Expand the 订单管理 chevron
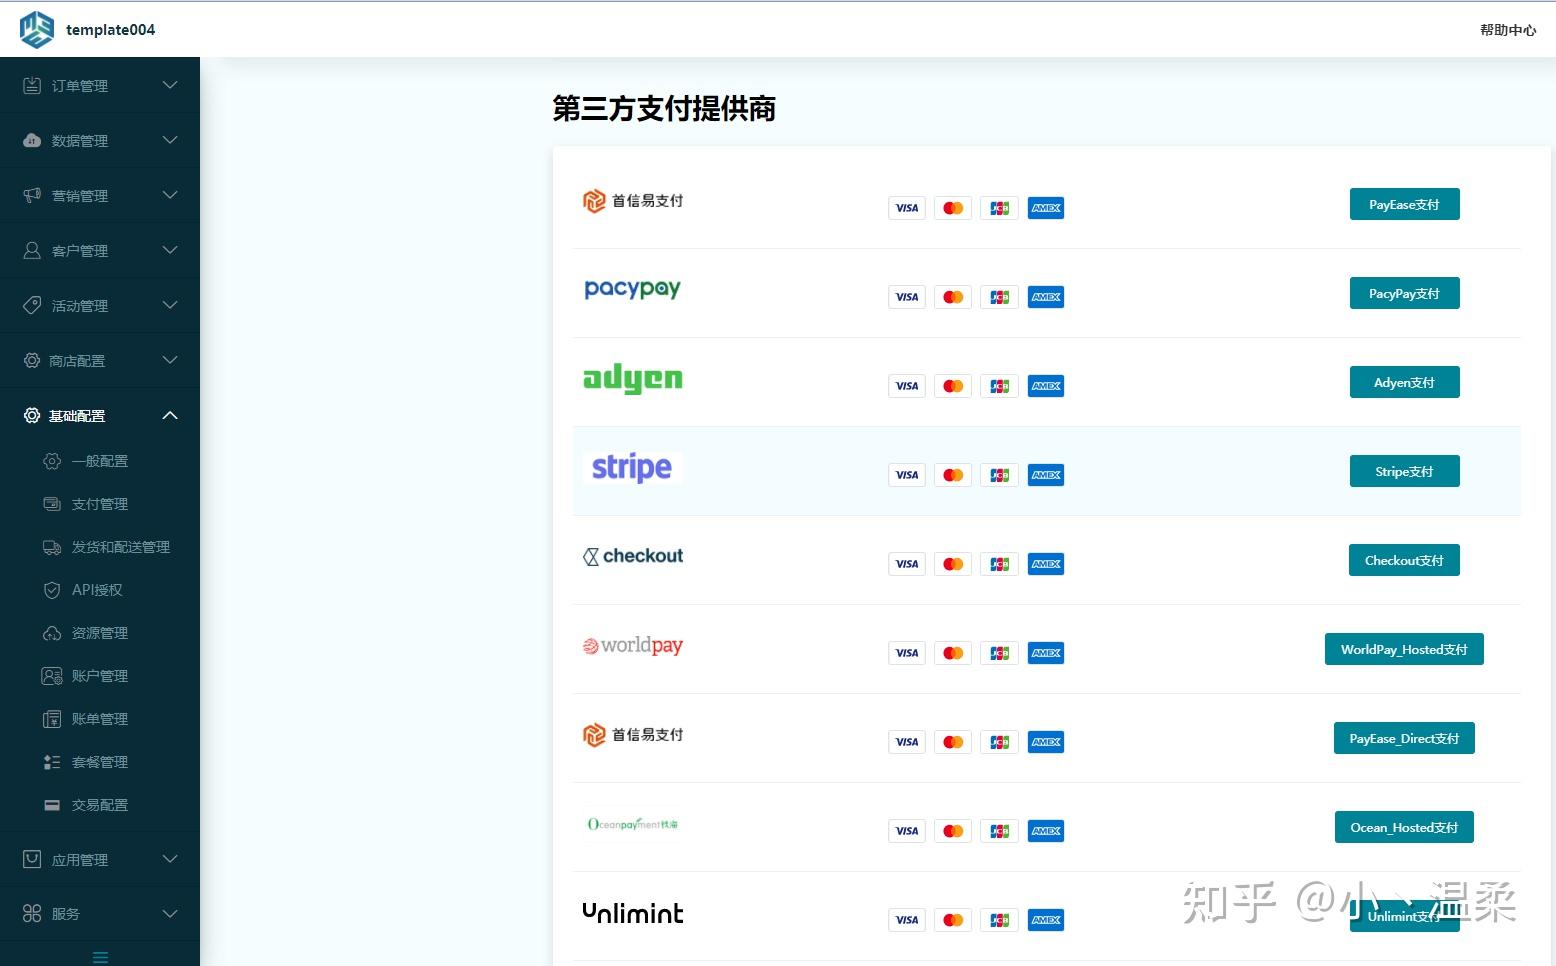The height and width of the screenshot is (966, 1556). (170, 85)
